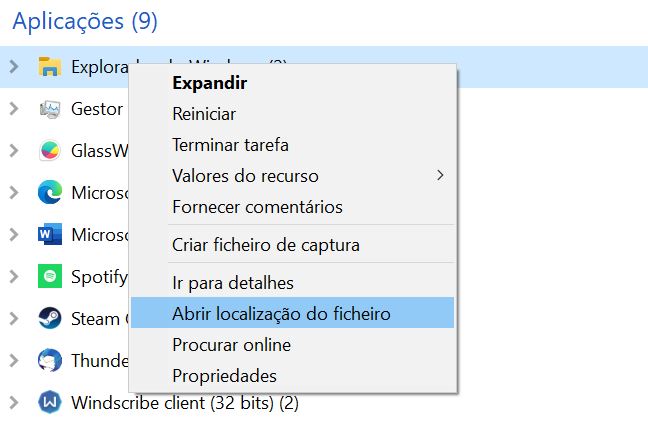Click the GlassWire colorful circle icon
The image size is (648, 434).
click(x=50, y=151)
